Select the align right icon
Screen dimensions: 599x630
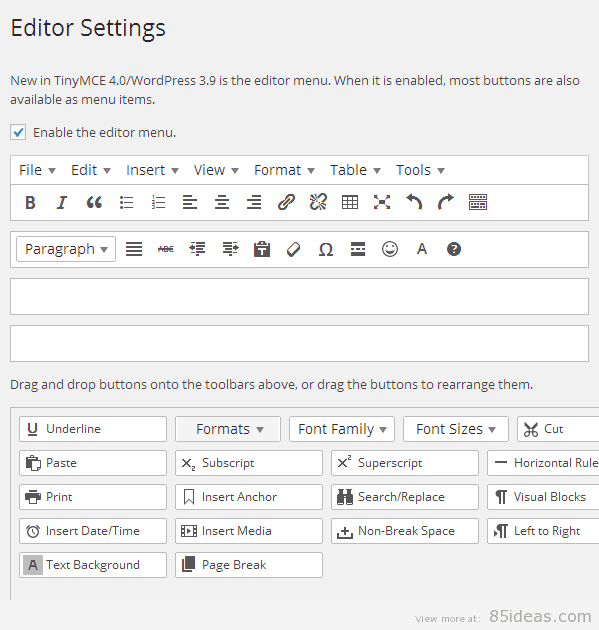tap(254, 202)
